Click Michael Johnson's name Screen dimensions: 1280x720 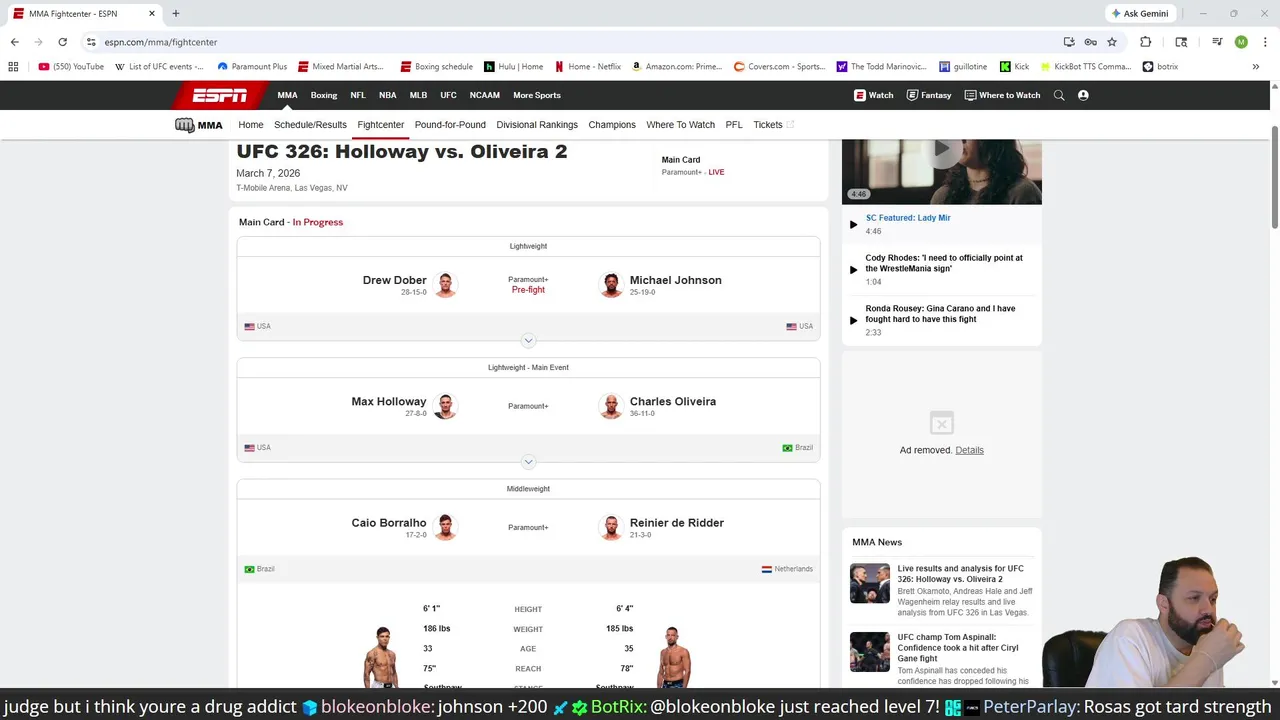click(x=675, y=280)
